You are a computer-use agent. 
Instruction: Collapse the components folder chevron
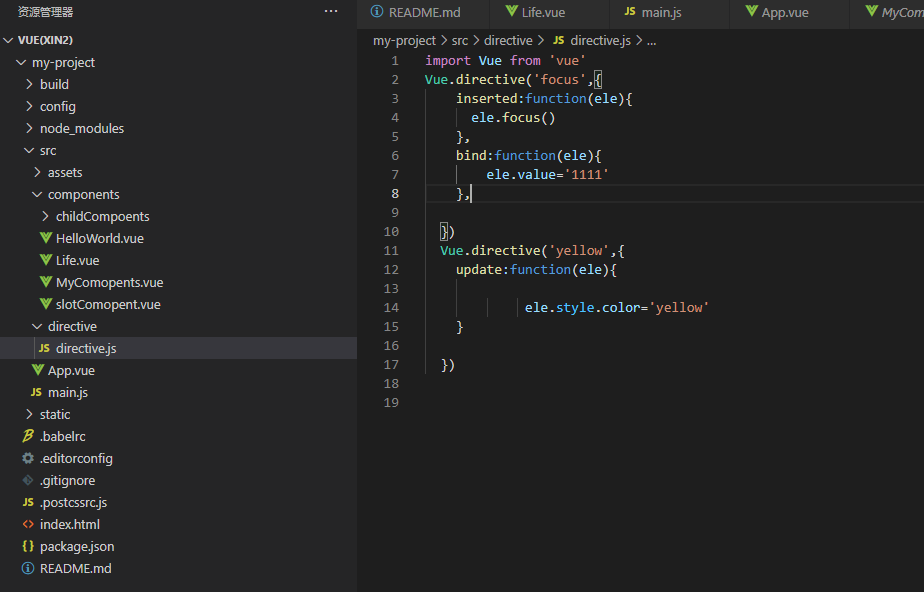[37, 194]
